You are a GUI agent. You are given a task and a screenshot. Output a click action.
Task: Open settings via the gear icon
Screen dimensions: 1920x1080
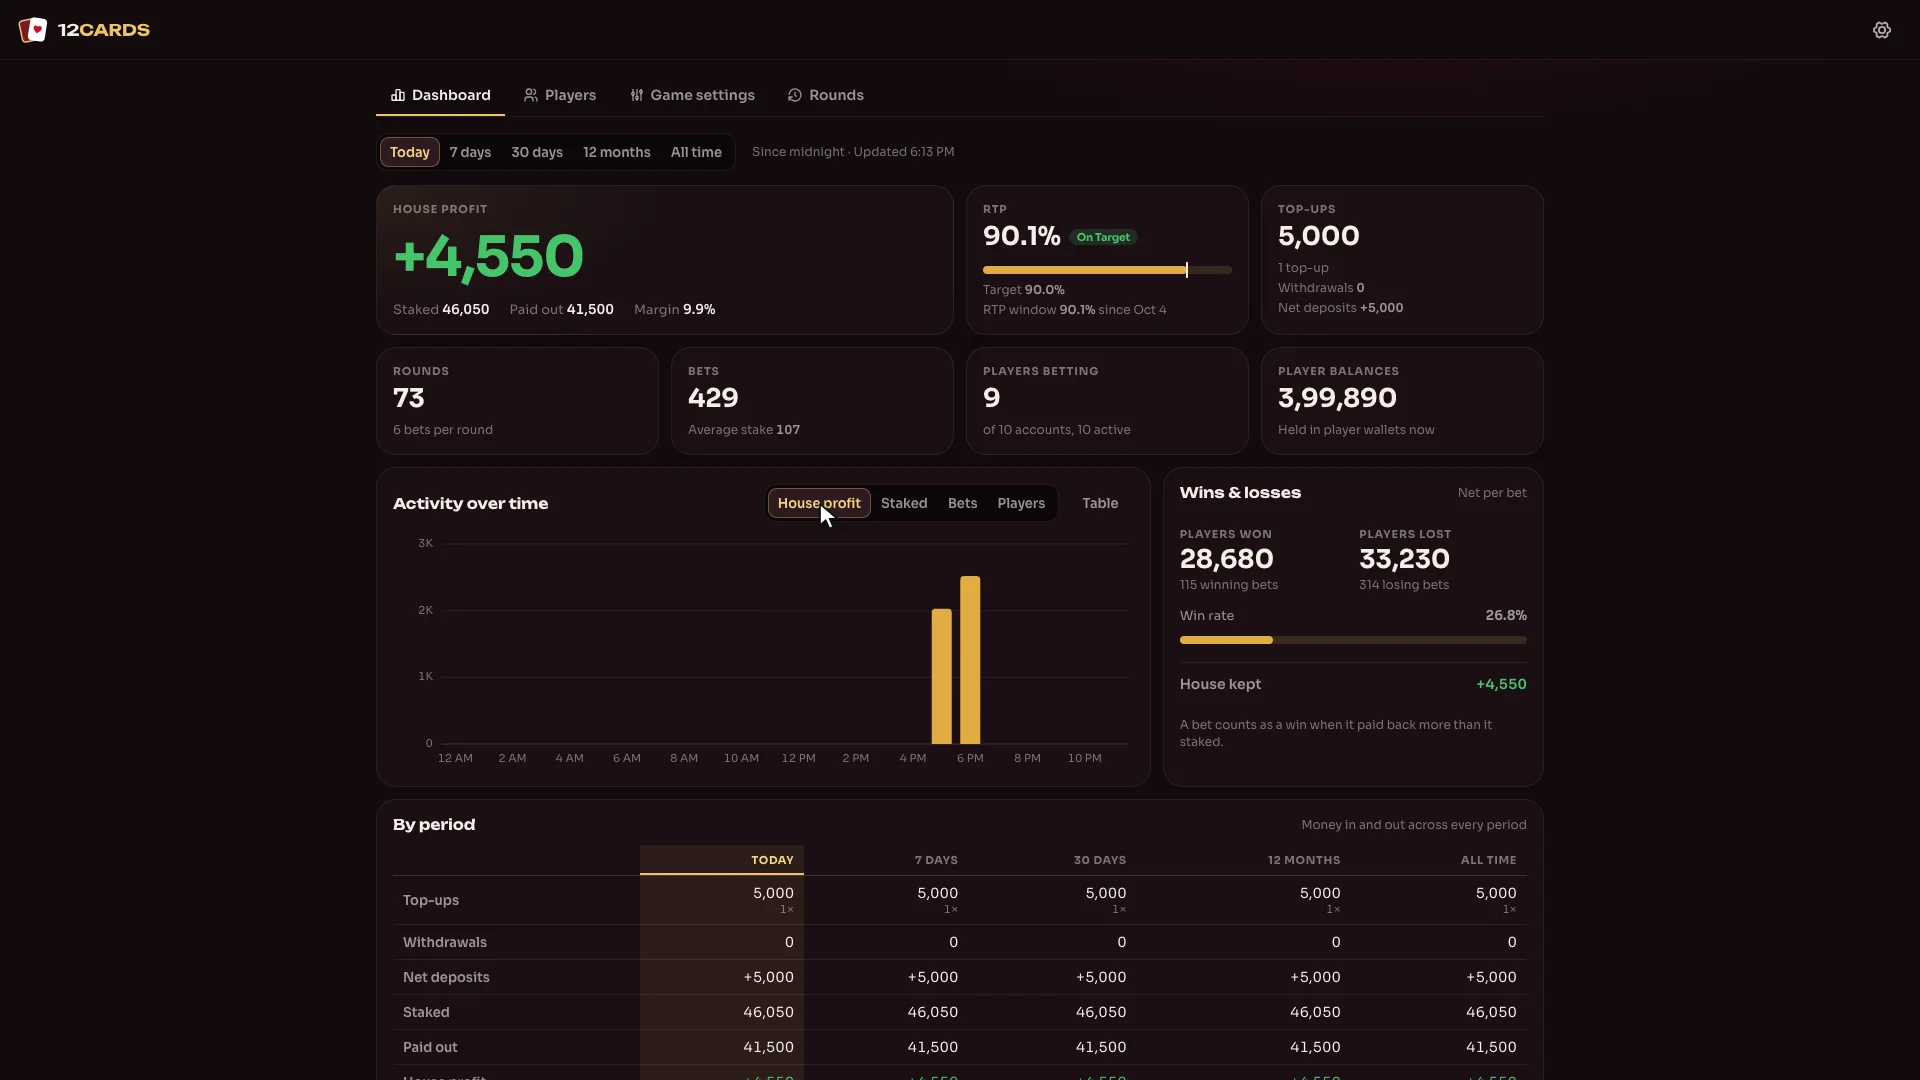tap(1882, 30)
